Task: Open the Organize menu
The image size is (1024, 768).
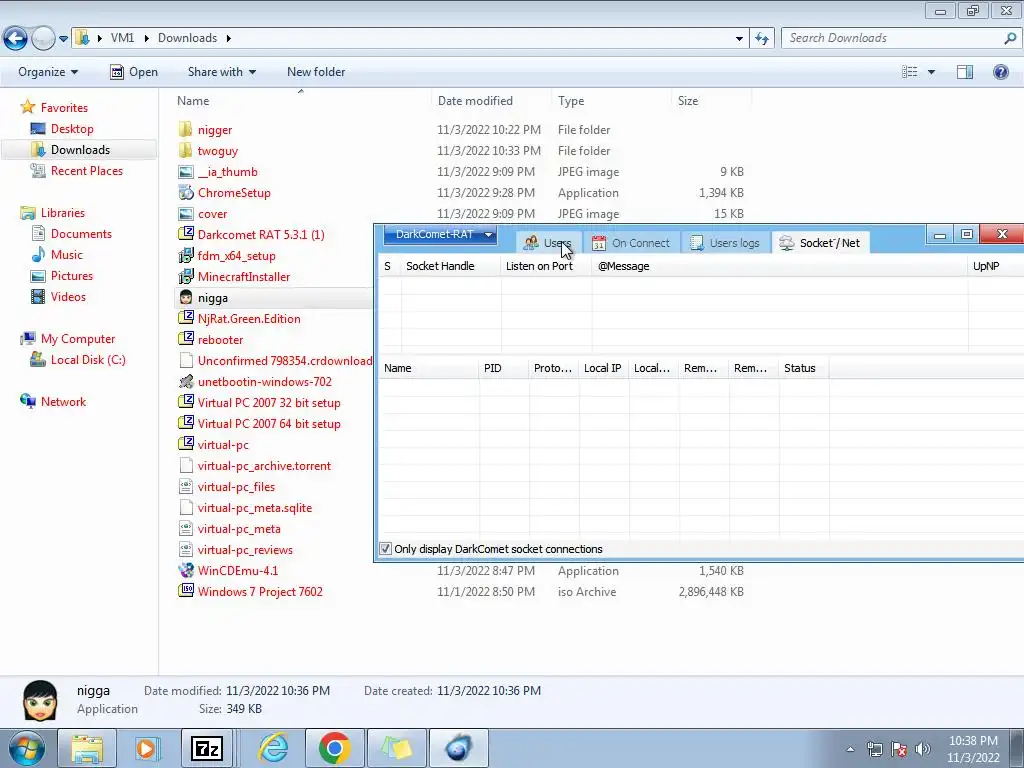Action: point(48,72)
